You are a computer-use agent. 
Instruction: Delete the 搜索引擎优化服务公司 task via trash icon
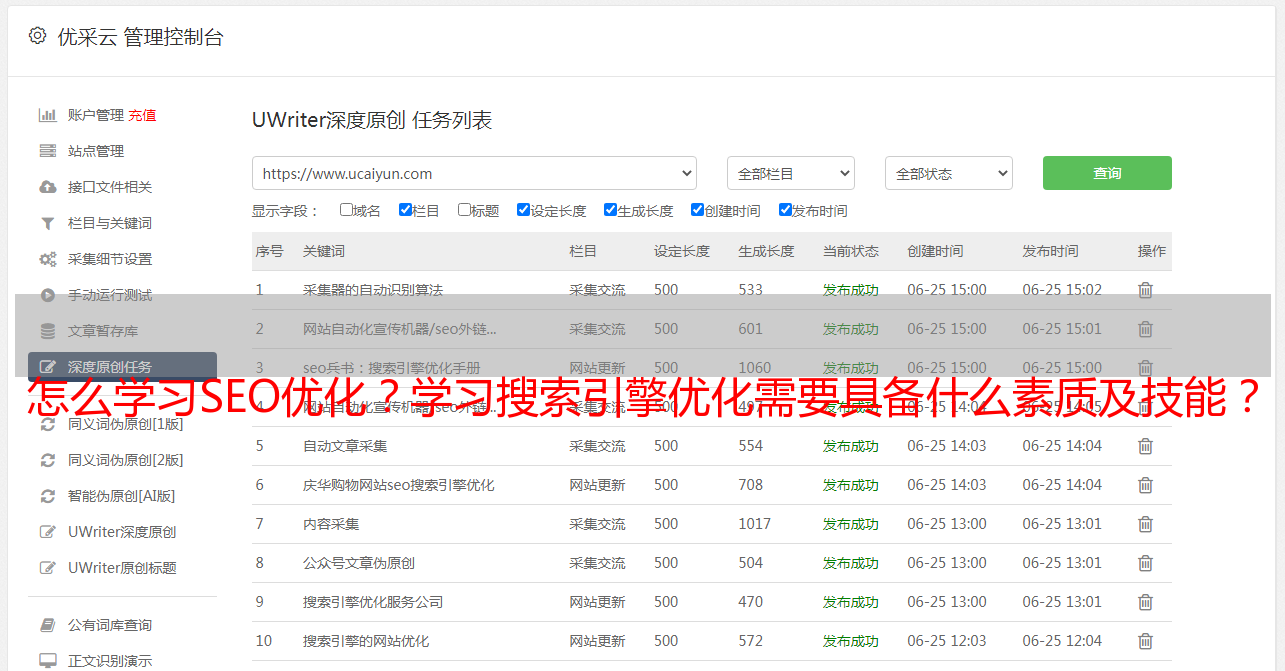point(1145,602)
